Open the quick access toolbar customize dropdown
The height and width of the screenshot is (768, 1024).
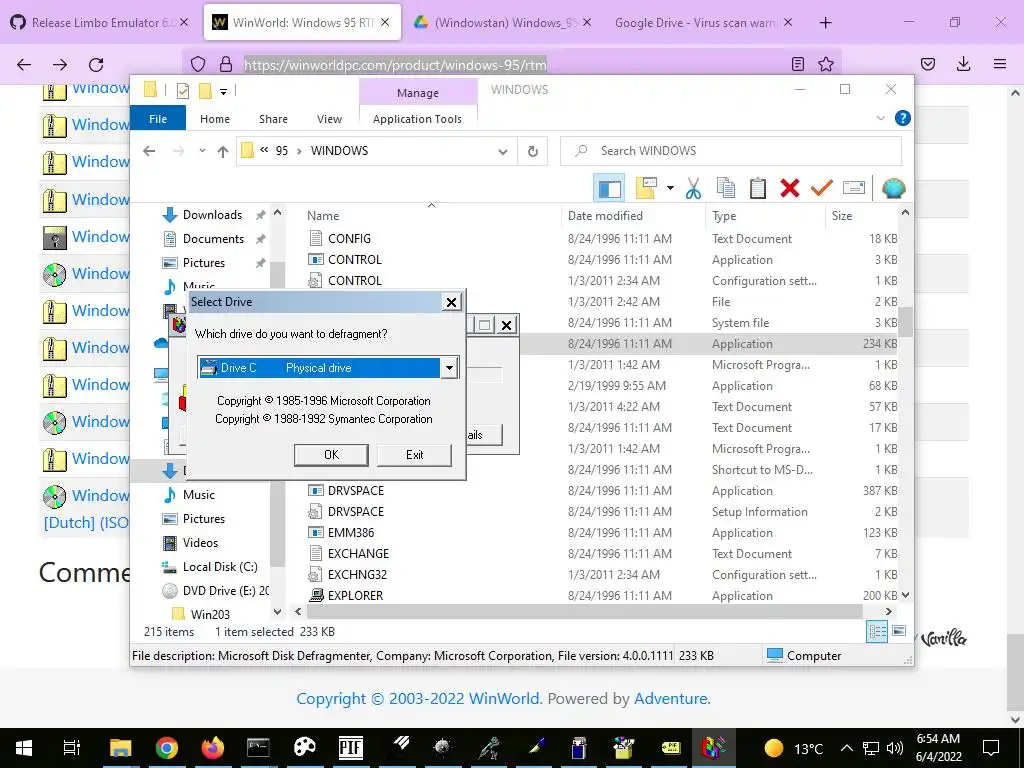click(x=223, y=91)
